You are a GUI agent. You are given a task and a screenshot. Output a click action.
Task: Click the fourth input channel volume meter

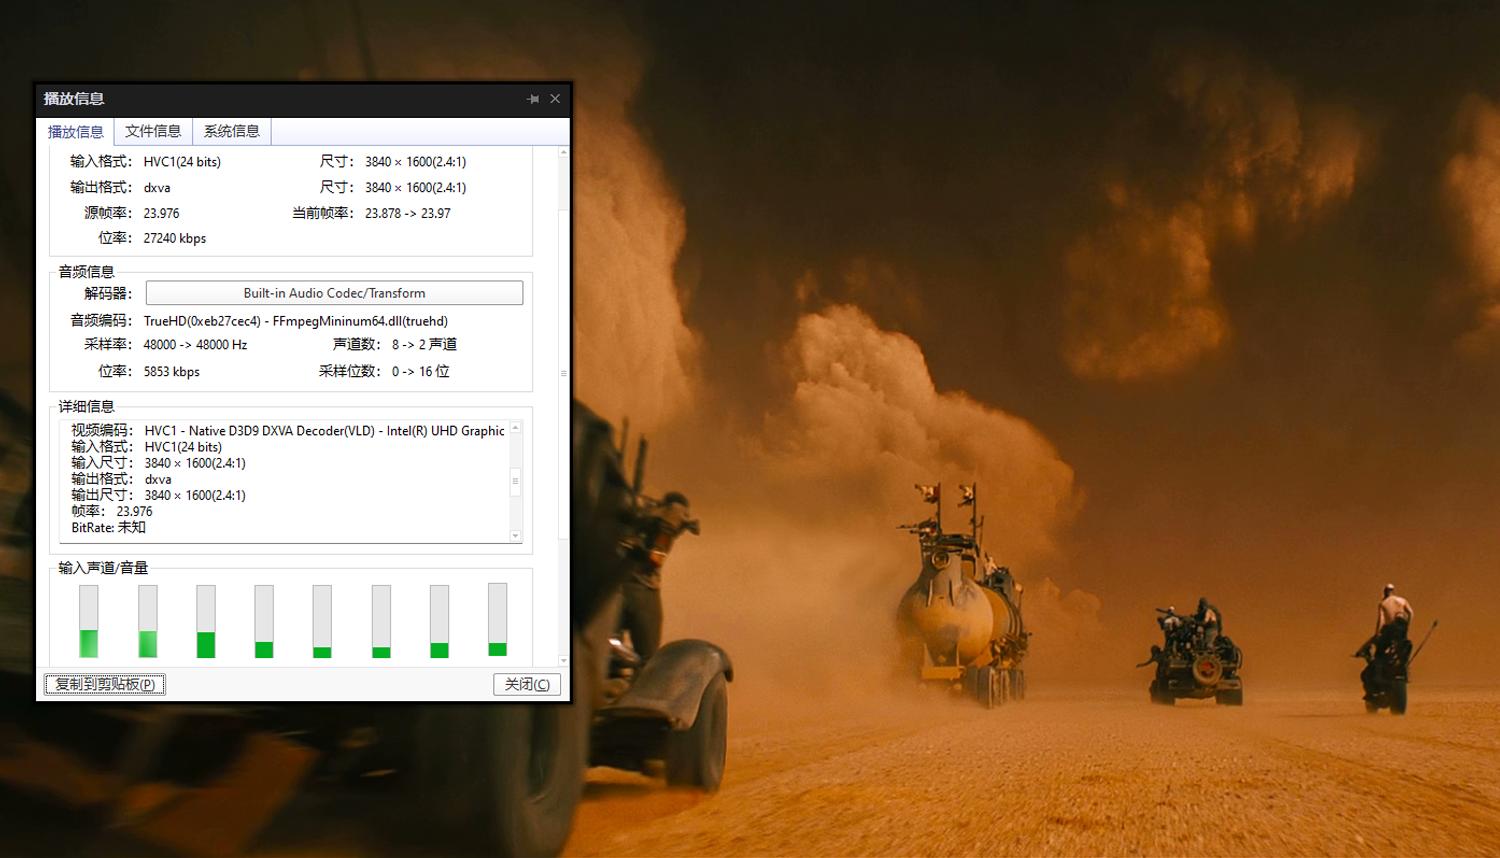click(264, 621)
